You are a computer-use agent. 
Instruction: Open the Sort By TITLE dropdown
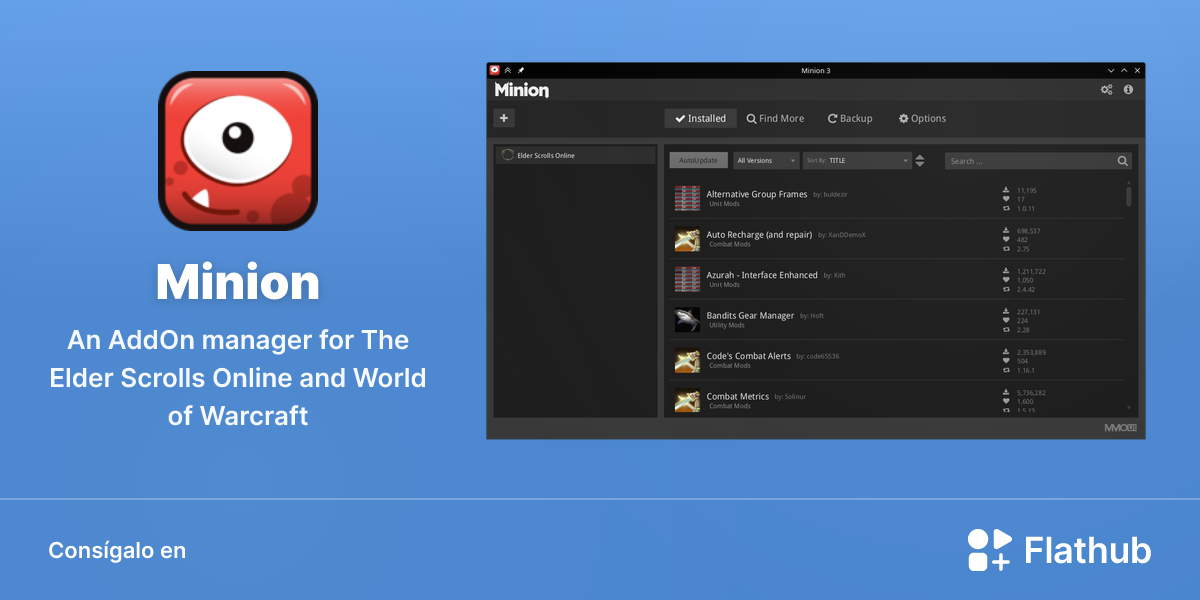[857, 161]
